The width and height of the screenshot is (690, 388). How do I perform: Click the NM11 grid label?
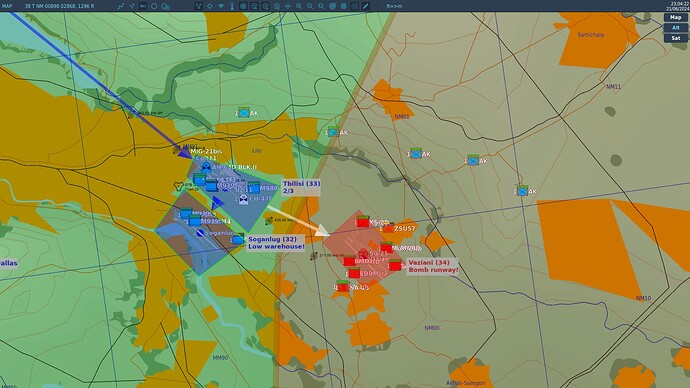613,87
